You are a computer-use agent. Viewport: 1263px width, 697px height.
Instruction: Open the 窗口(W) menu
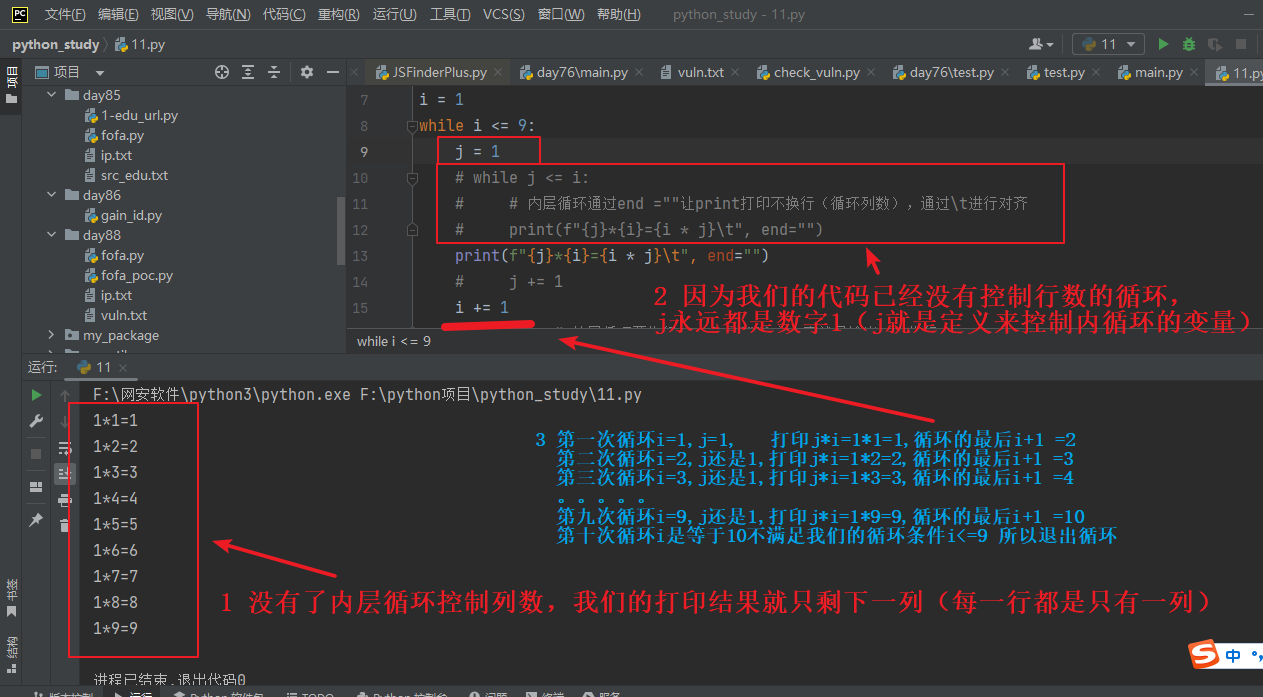click(560, 14)
